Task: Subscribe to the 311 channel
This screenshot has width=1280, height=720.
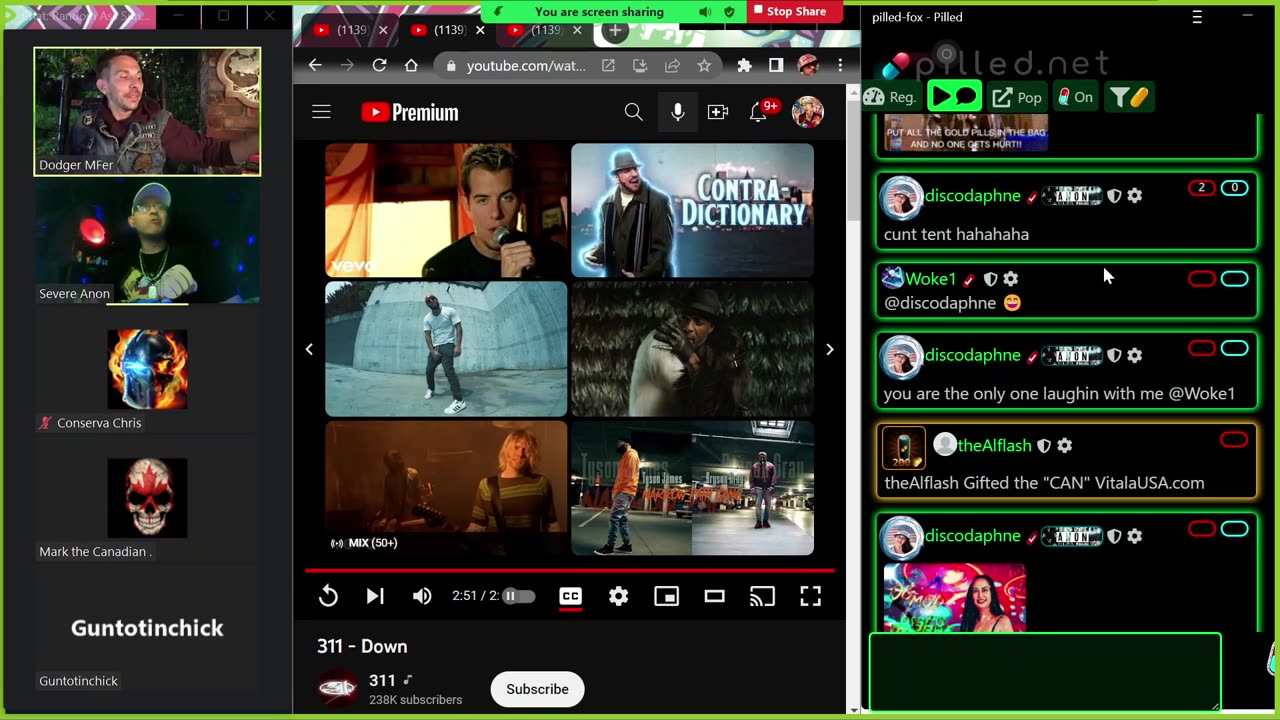Action: click(537, 689)
